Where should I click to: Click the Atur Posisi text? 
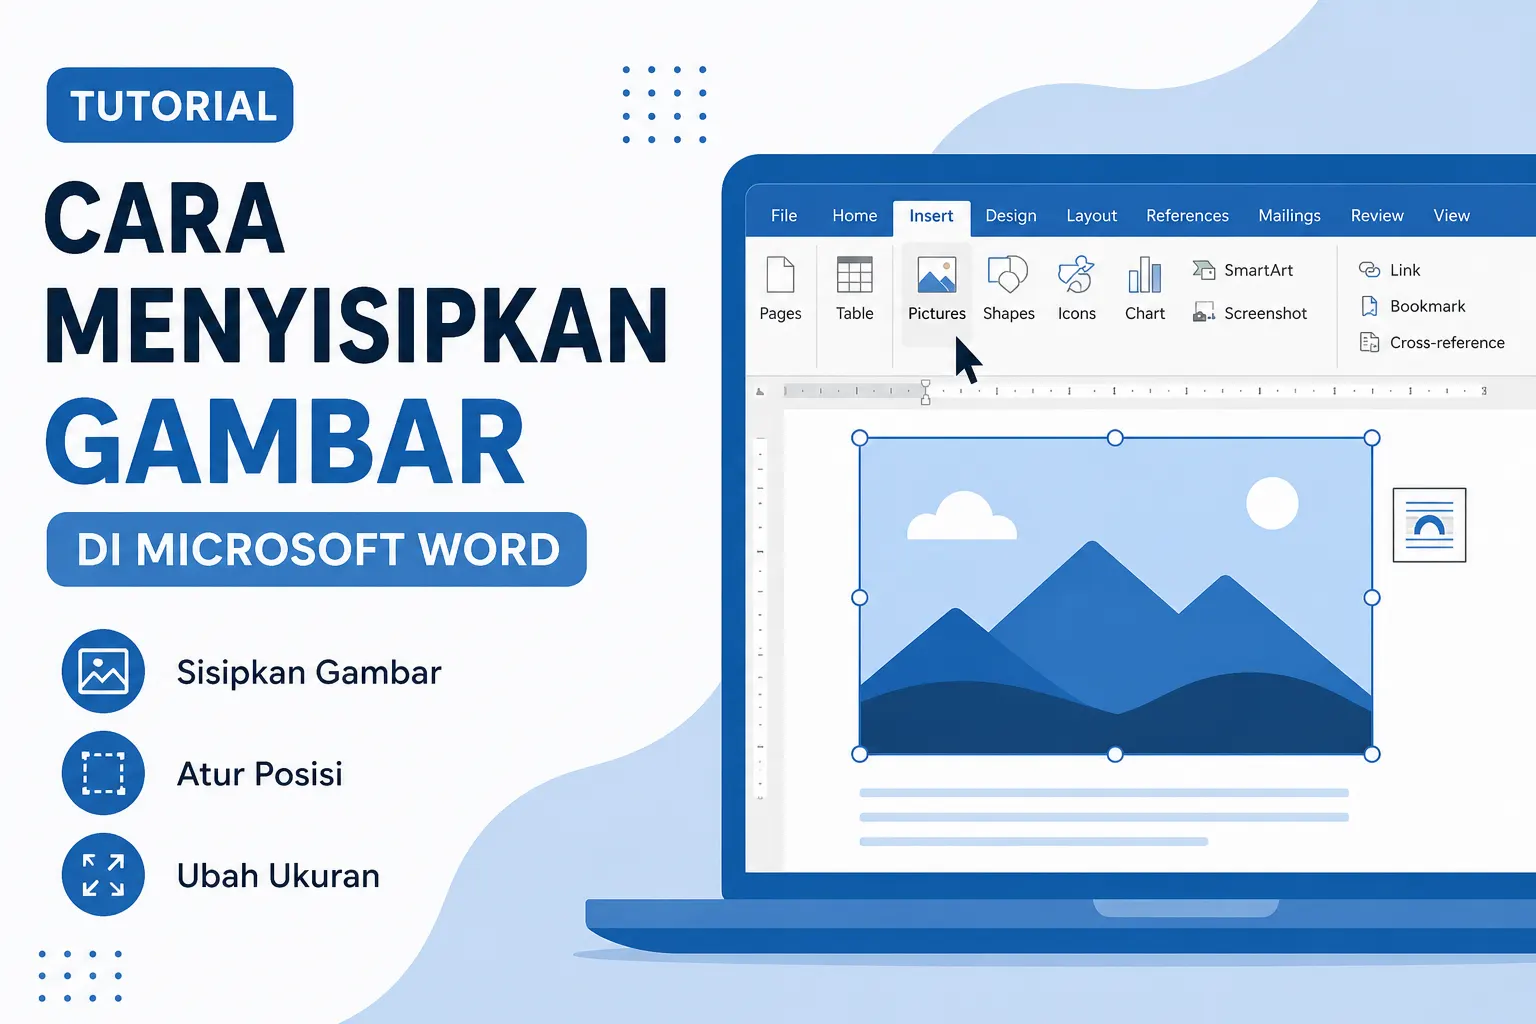tap(259, 774)
